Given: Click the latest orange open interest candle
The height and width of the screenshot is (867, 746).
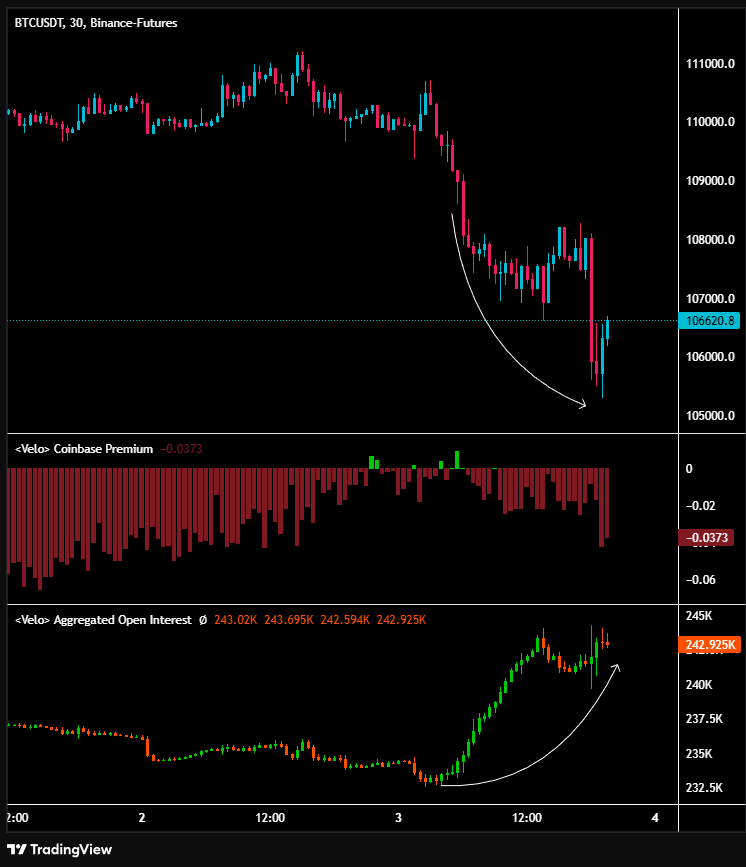Looking at the screenshot, I should coord(608,643).
